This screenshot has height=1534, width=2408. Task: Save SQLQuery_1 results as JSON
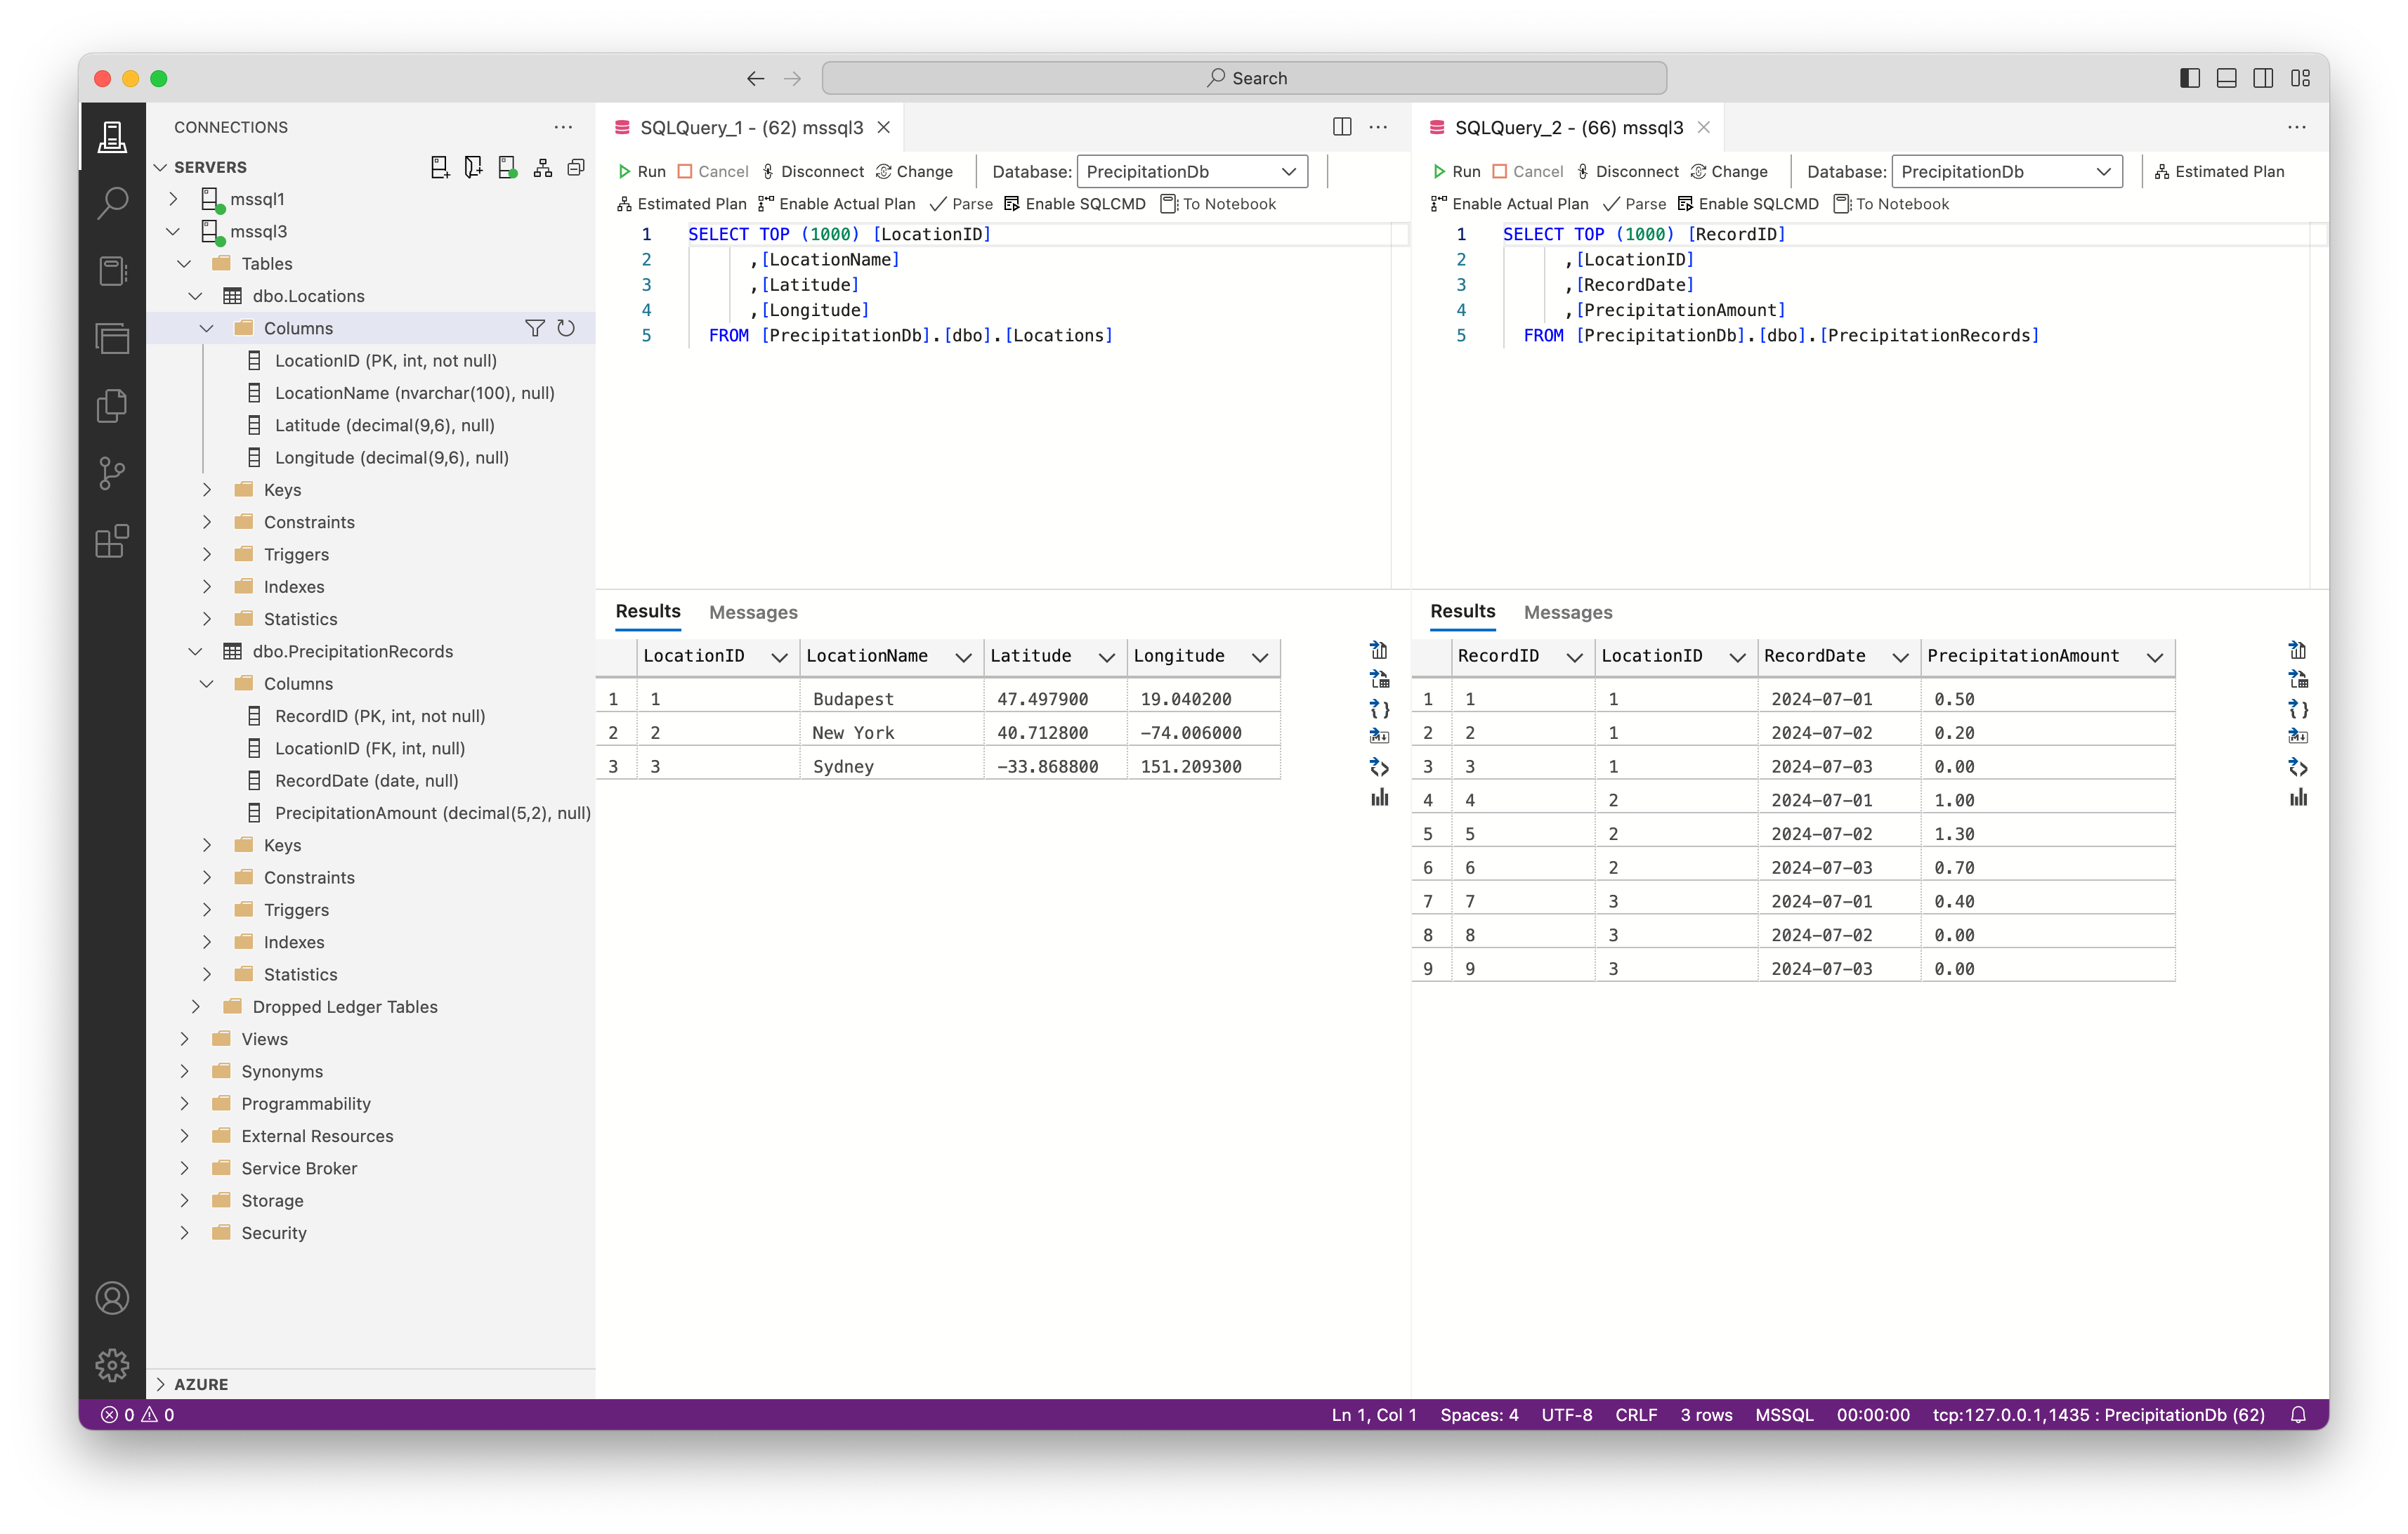(x=1379, y=709)
